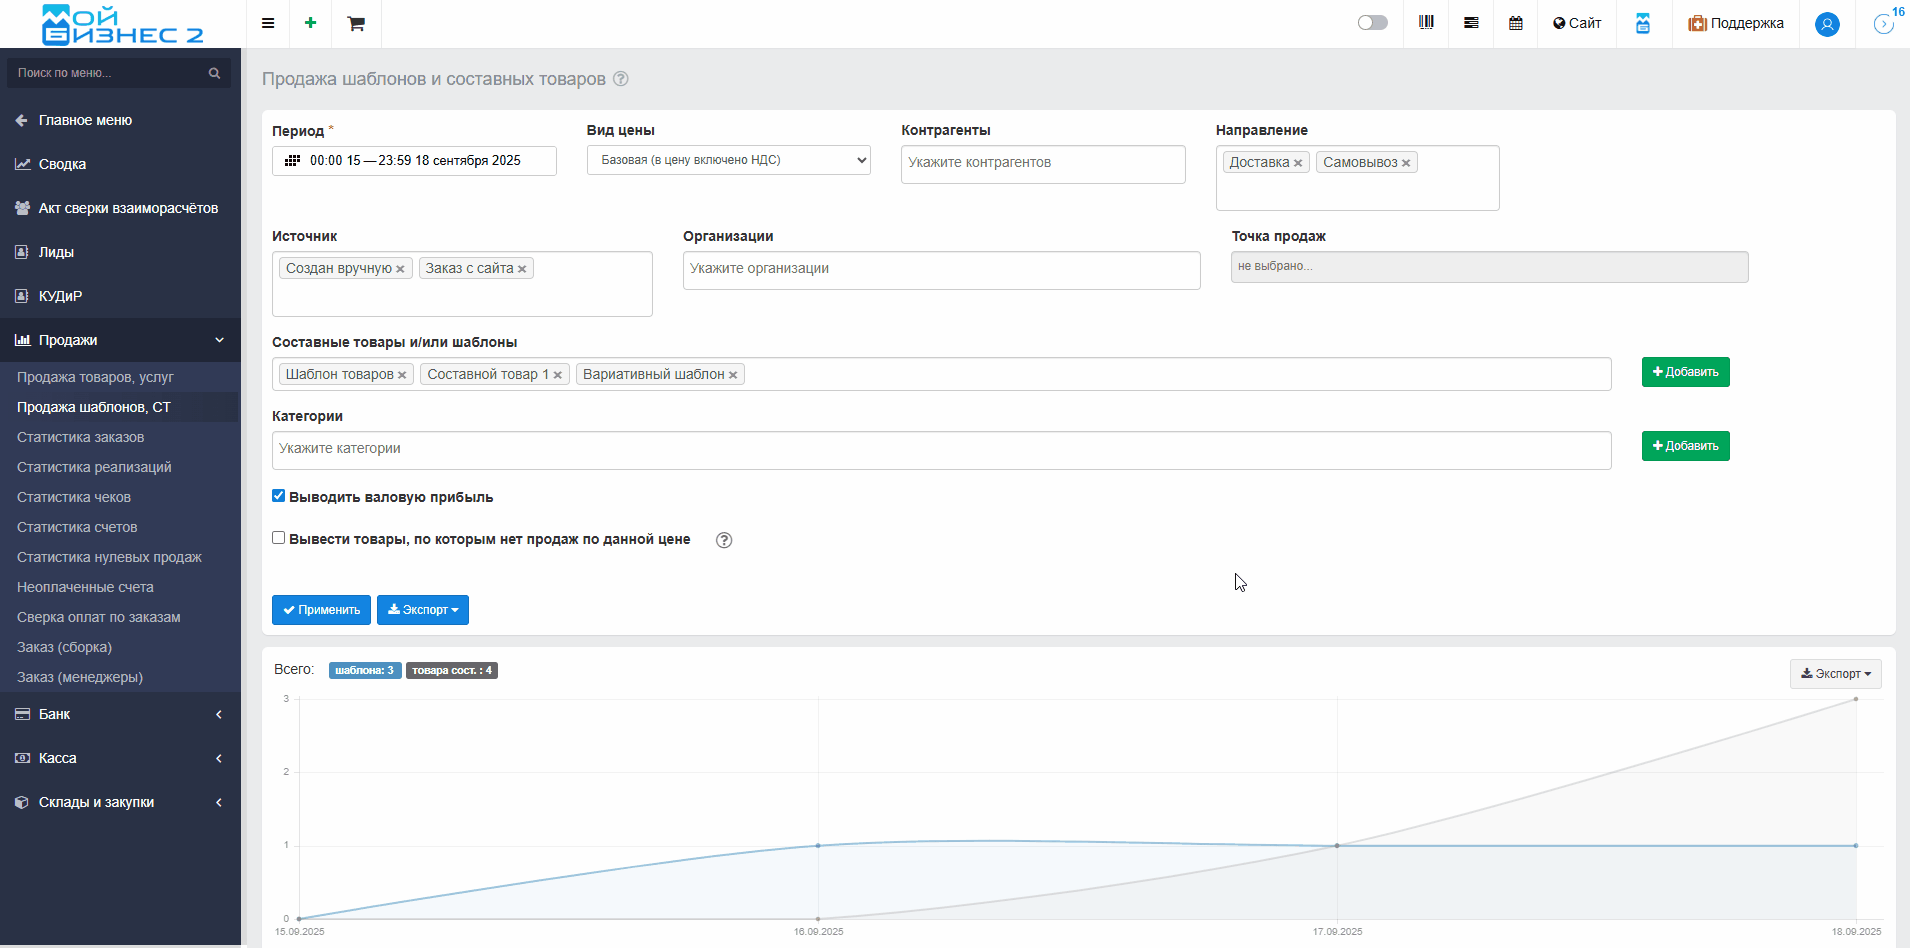Open the calendar icon in top bar
This screenshot has width=1910, height=948.
1516,23
